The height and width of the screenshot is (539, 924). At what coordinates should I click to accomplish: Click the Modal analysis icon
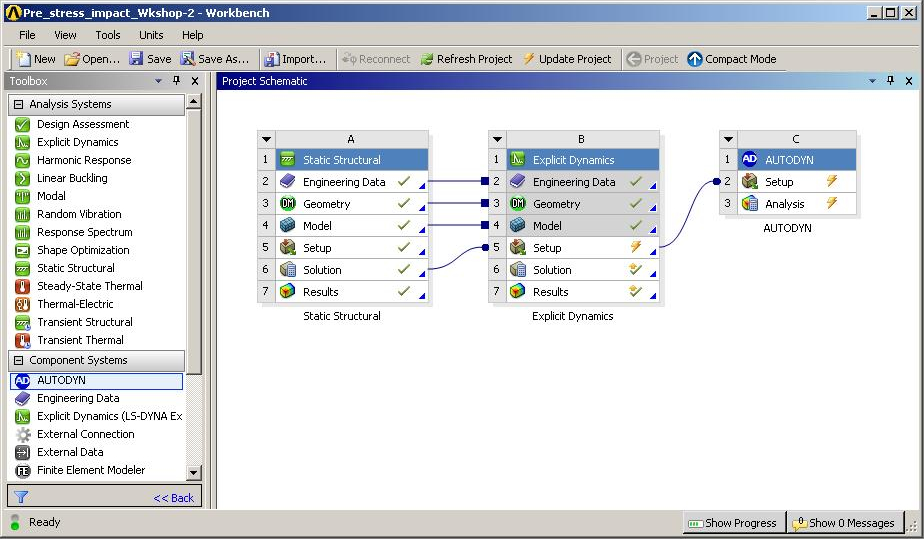coord(22,196)
